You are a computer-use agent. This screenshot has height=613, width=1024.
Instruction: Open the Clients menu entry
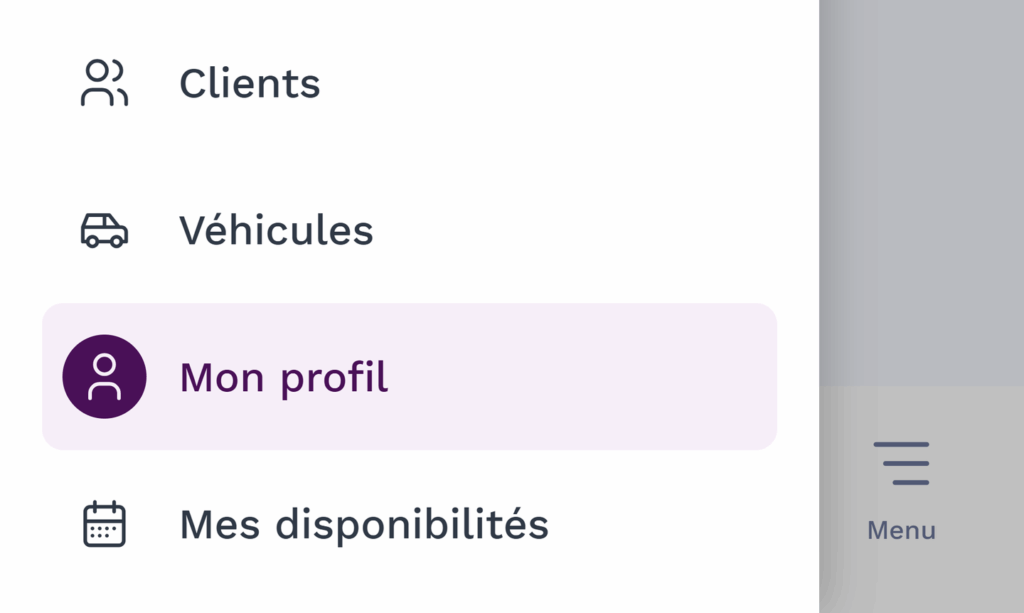250,83
